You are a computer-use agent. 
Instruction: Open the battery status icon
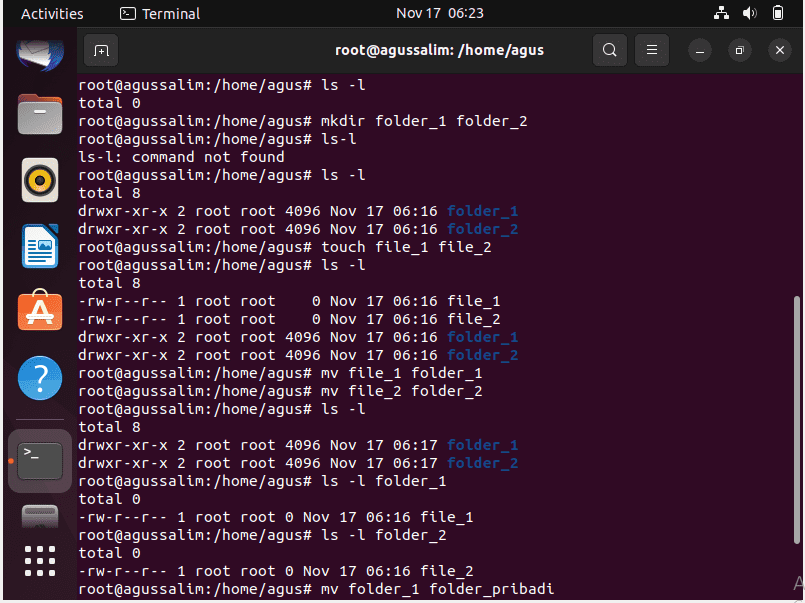778,13
